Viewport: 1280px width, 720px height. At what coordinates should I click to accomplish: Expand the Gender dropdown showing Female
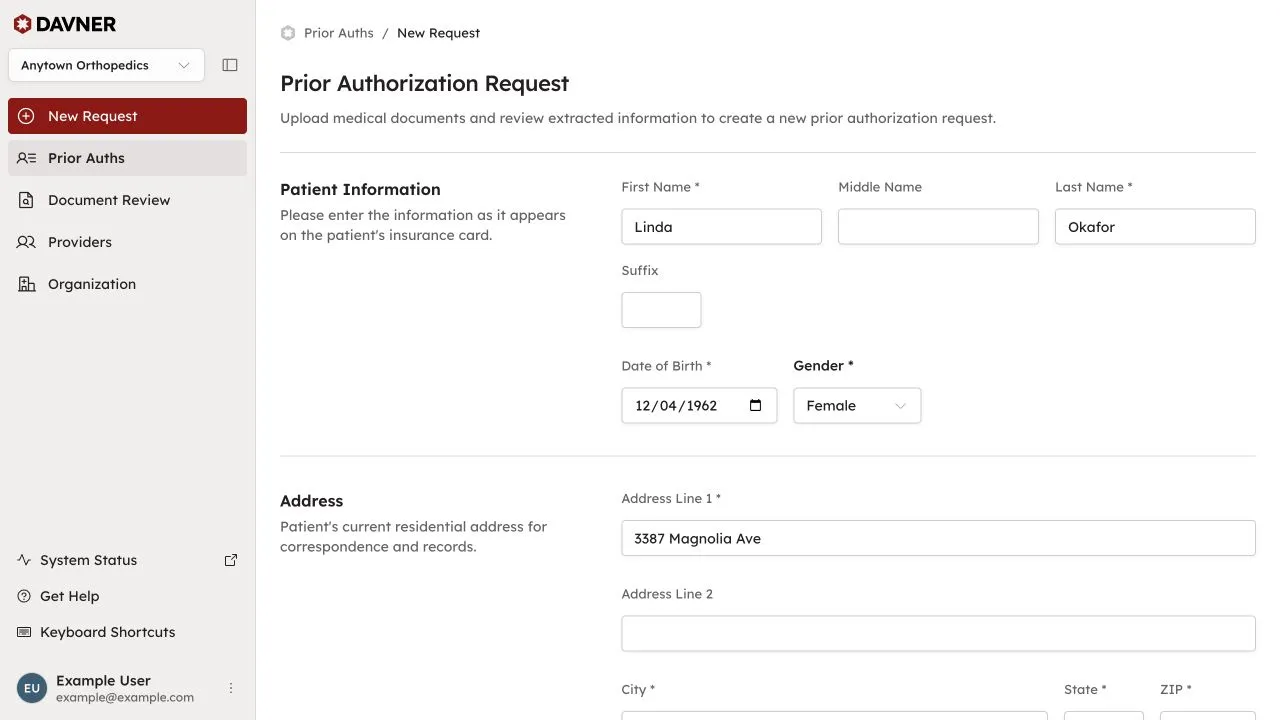tap(857, 405)
